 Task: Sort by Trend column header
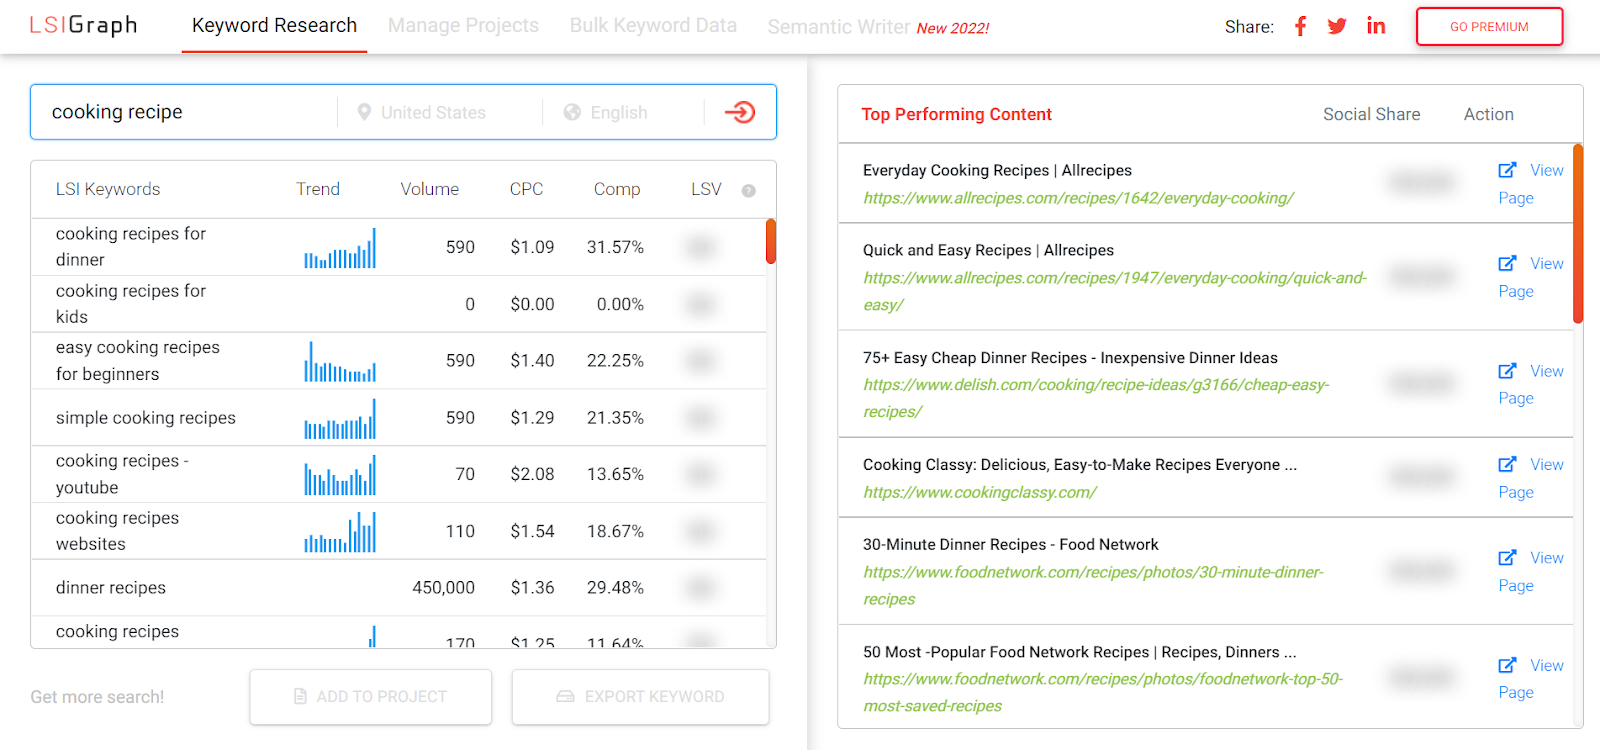(318, 189)
